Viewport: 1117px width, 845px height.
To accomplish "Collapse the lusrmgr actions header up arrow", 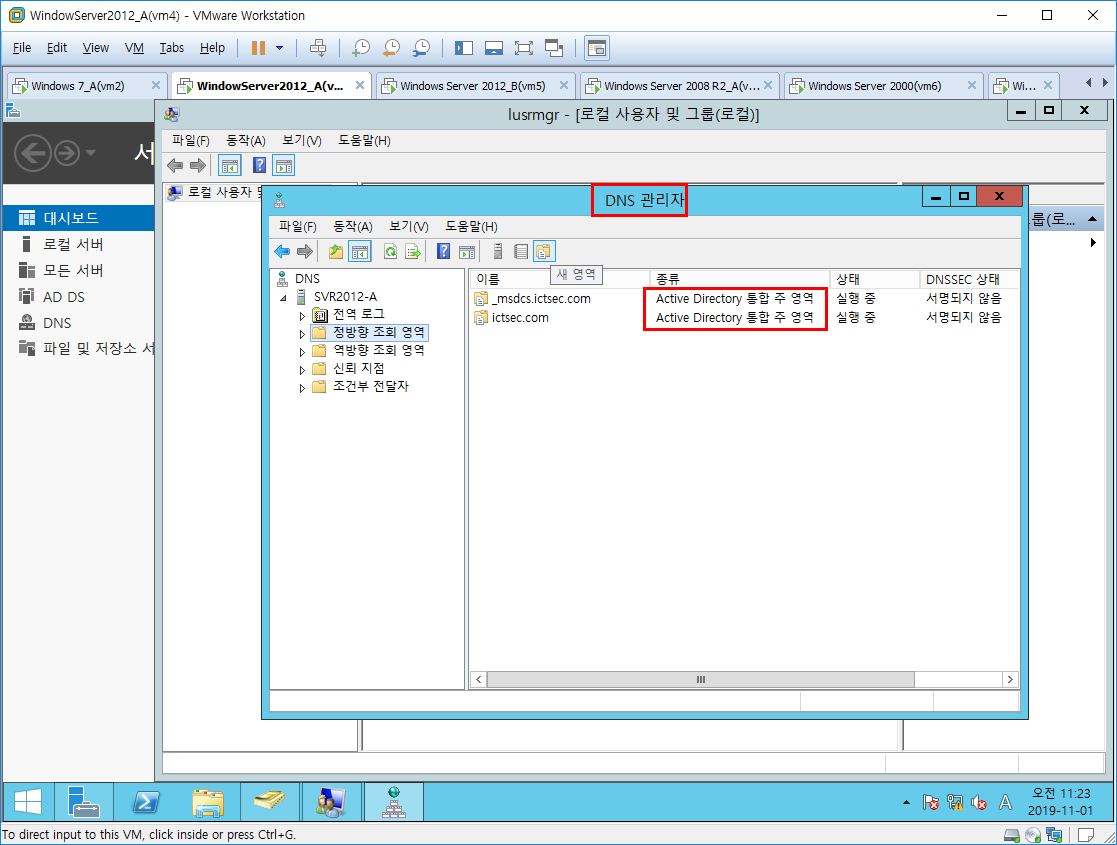I will click(1092, 219).
